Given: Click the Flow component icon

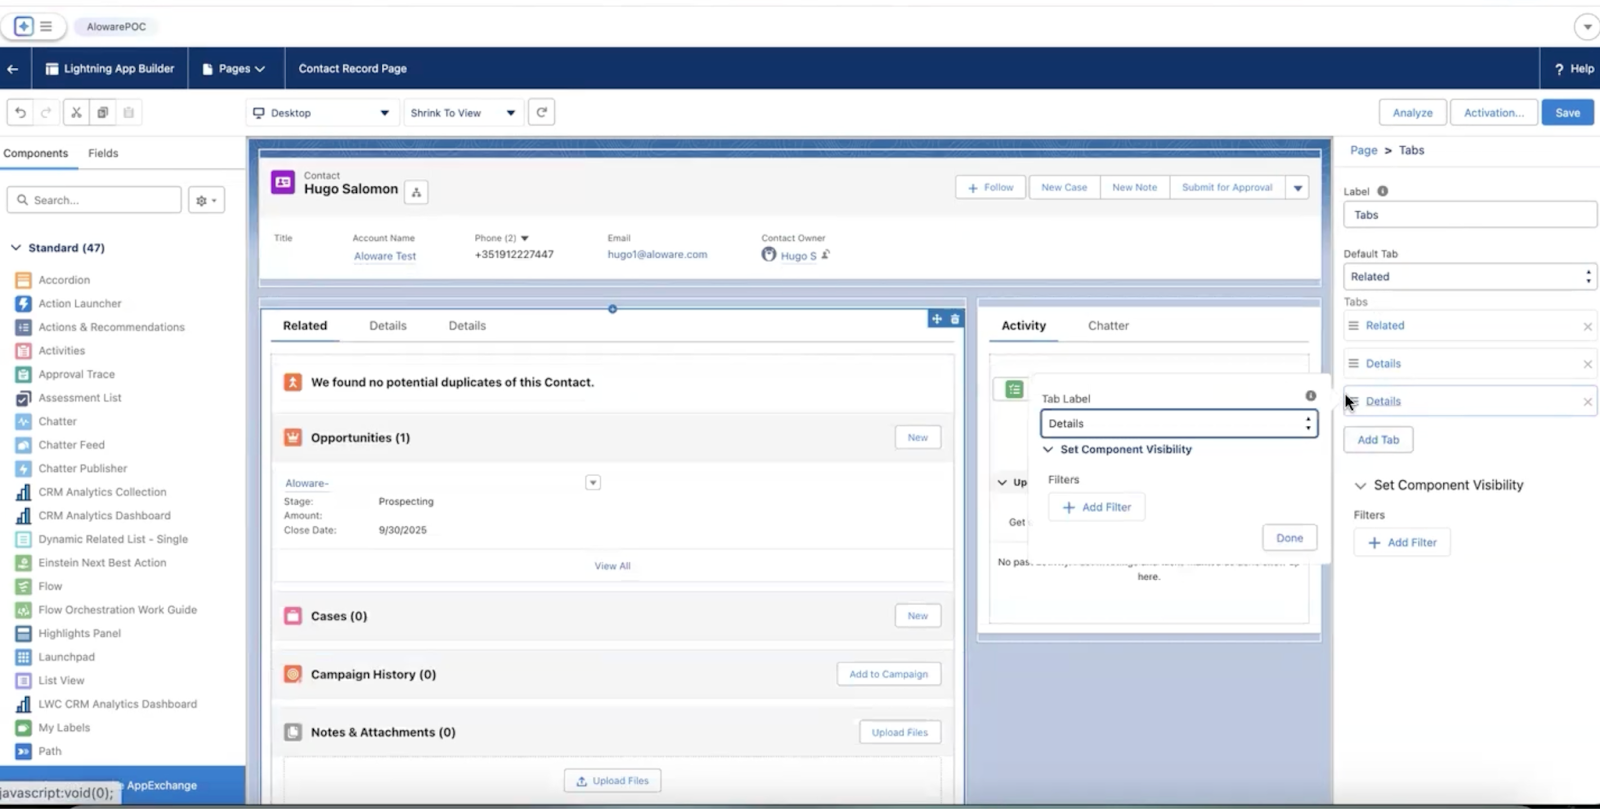Looking at the screenshot, I should (23, 586).
